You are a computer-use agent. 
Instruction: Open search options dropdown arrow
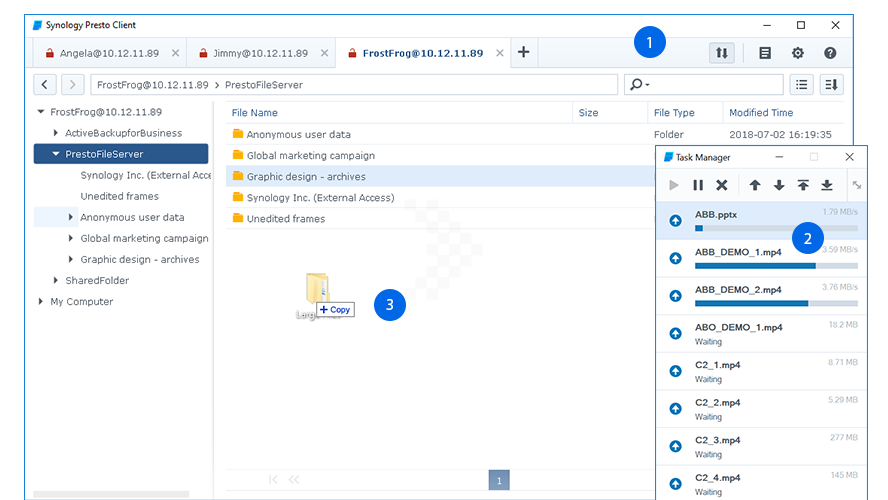pyautogui.click(x=647, y=85)
